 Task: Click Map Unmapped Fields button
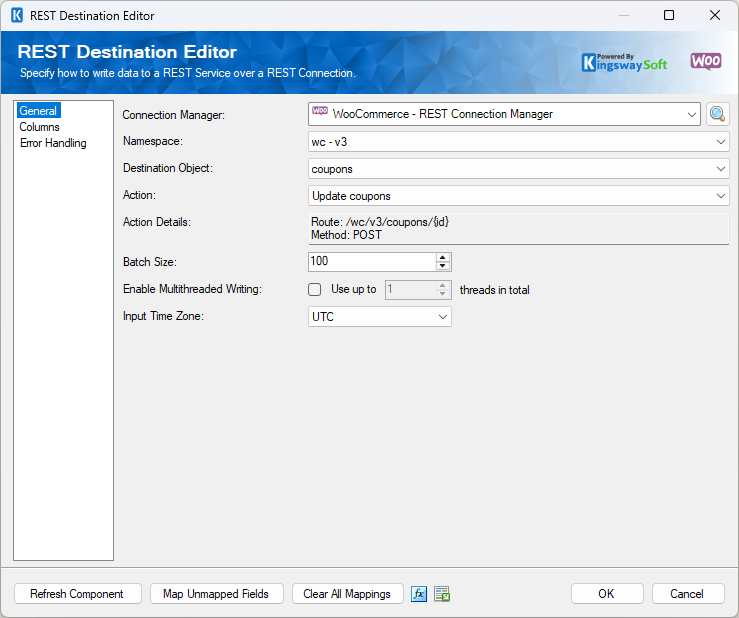[x=217, y=594]
